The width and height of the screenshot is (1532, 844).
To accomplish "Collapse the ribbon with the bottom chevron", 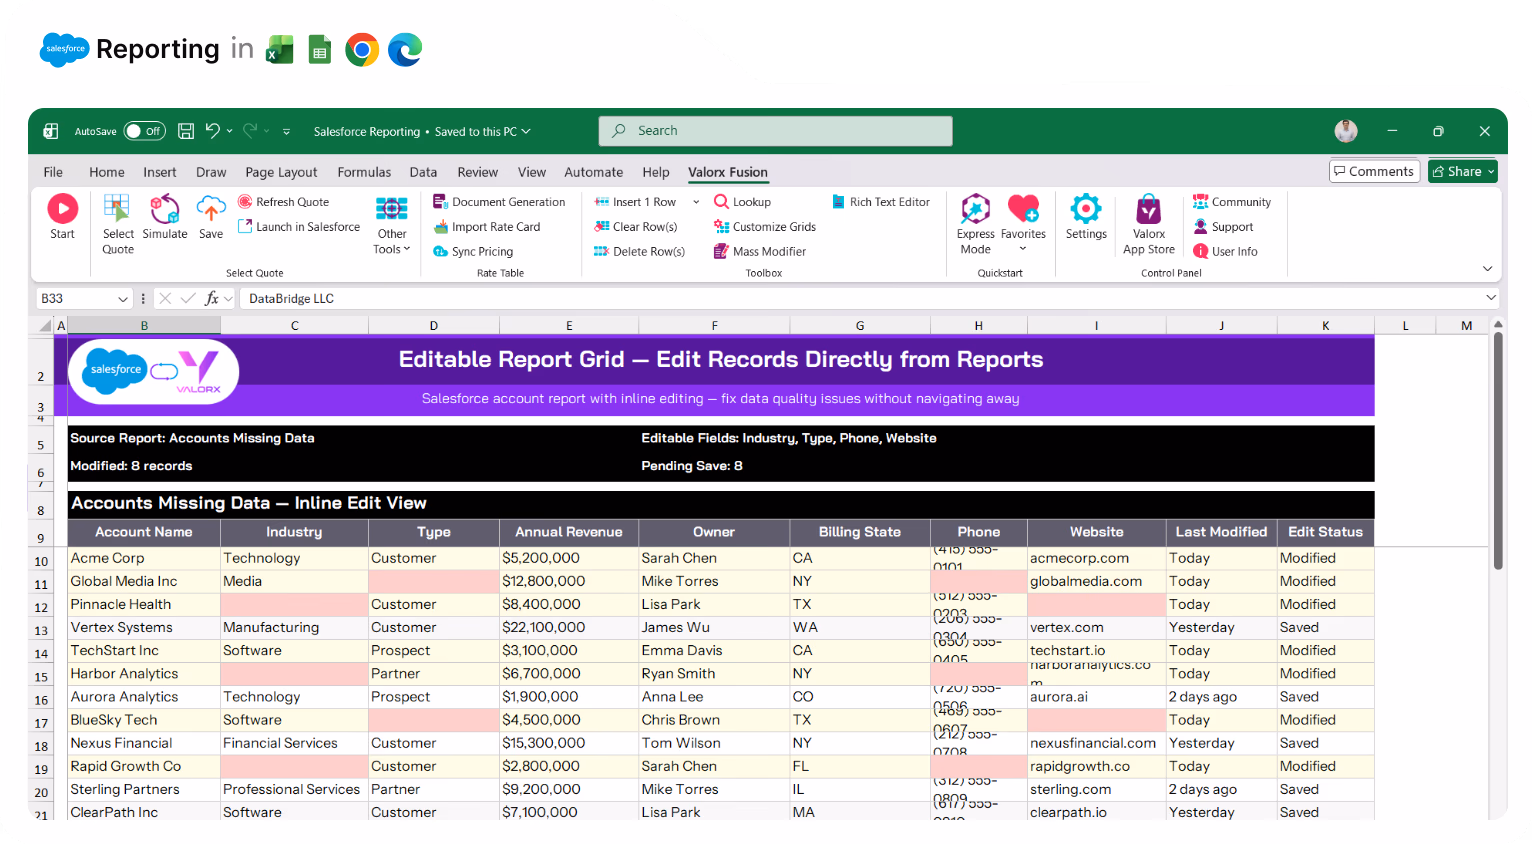I will point(1487,268).
